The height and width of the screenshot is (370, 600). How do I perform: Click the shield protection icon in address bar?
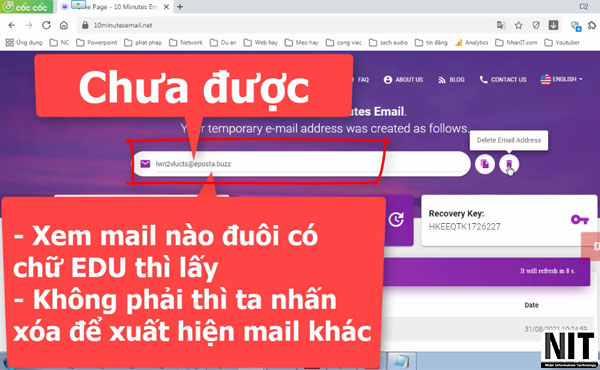(x=536, y=25)
